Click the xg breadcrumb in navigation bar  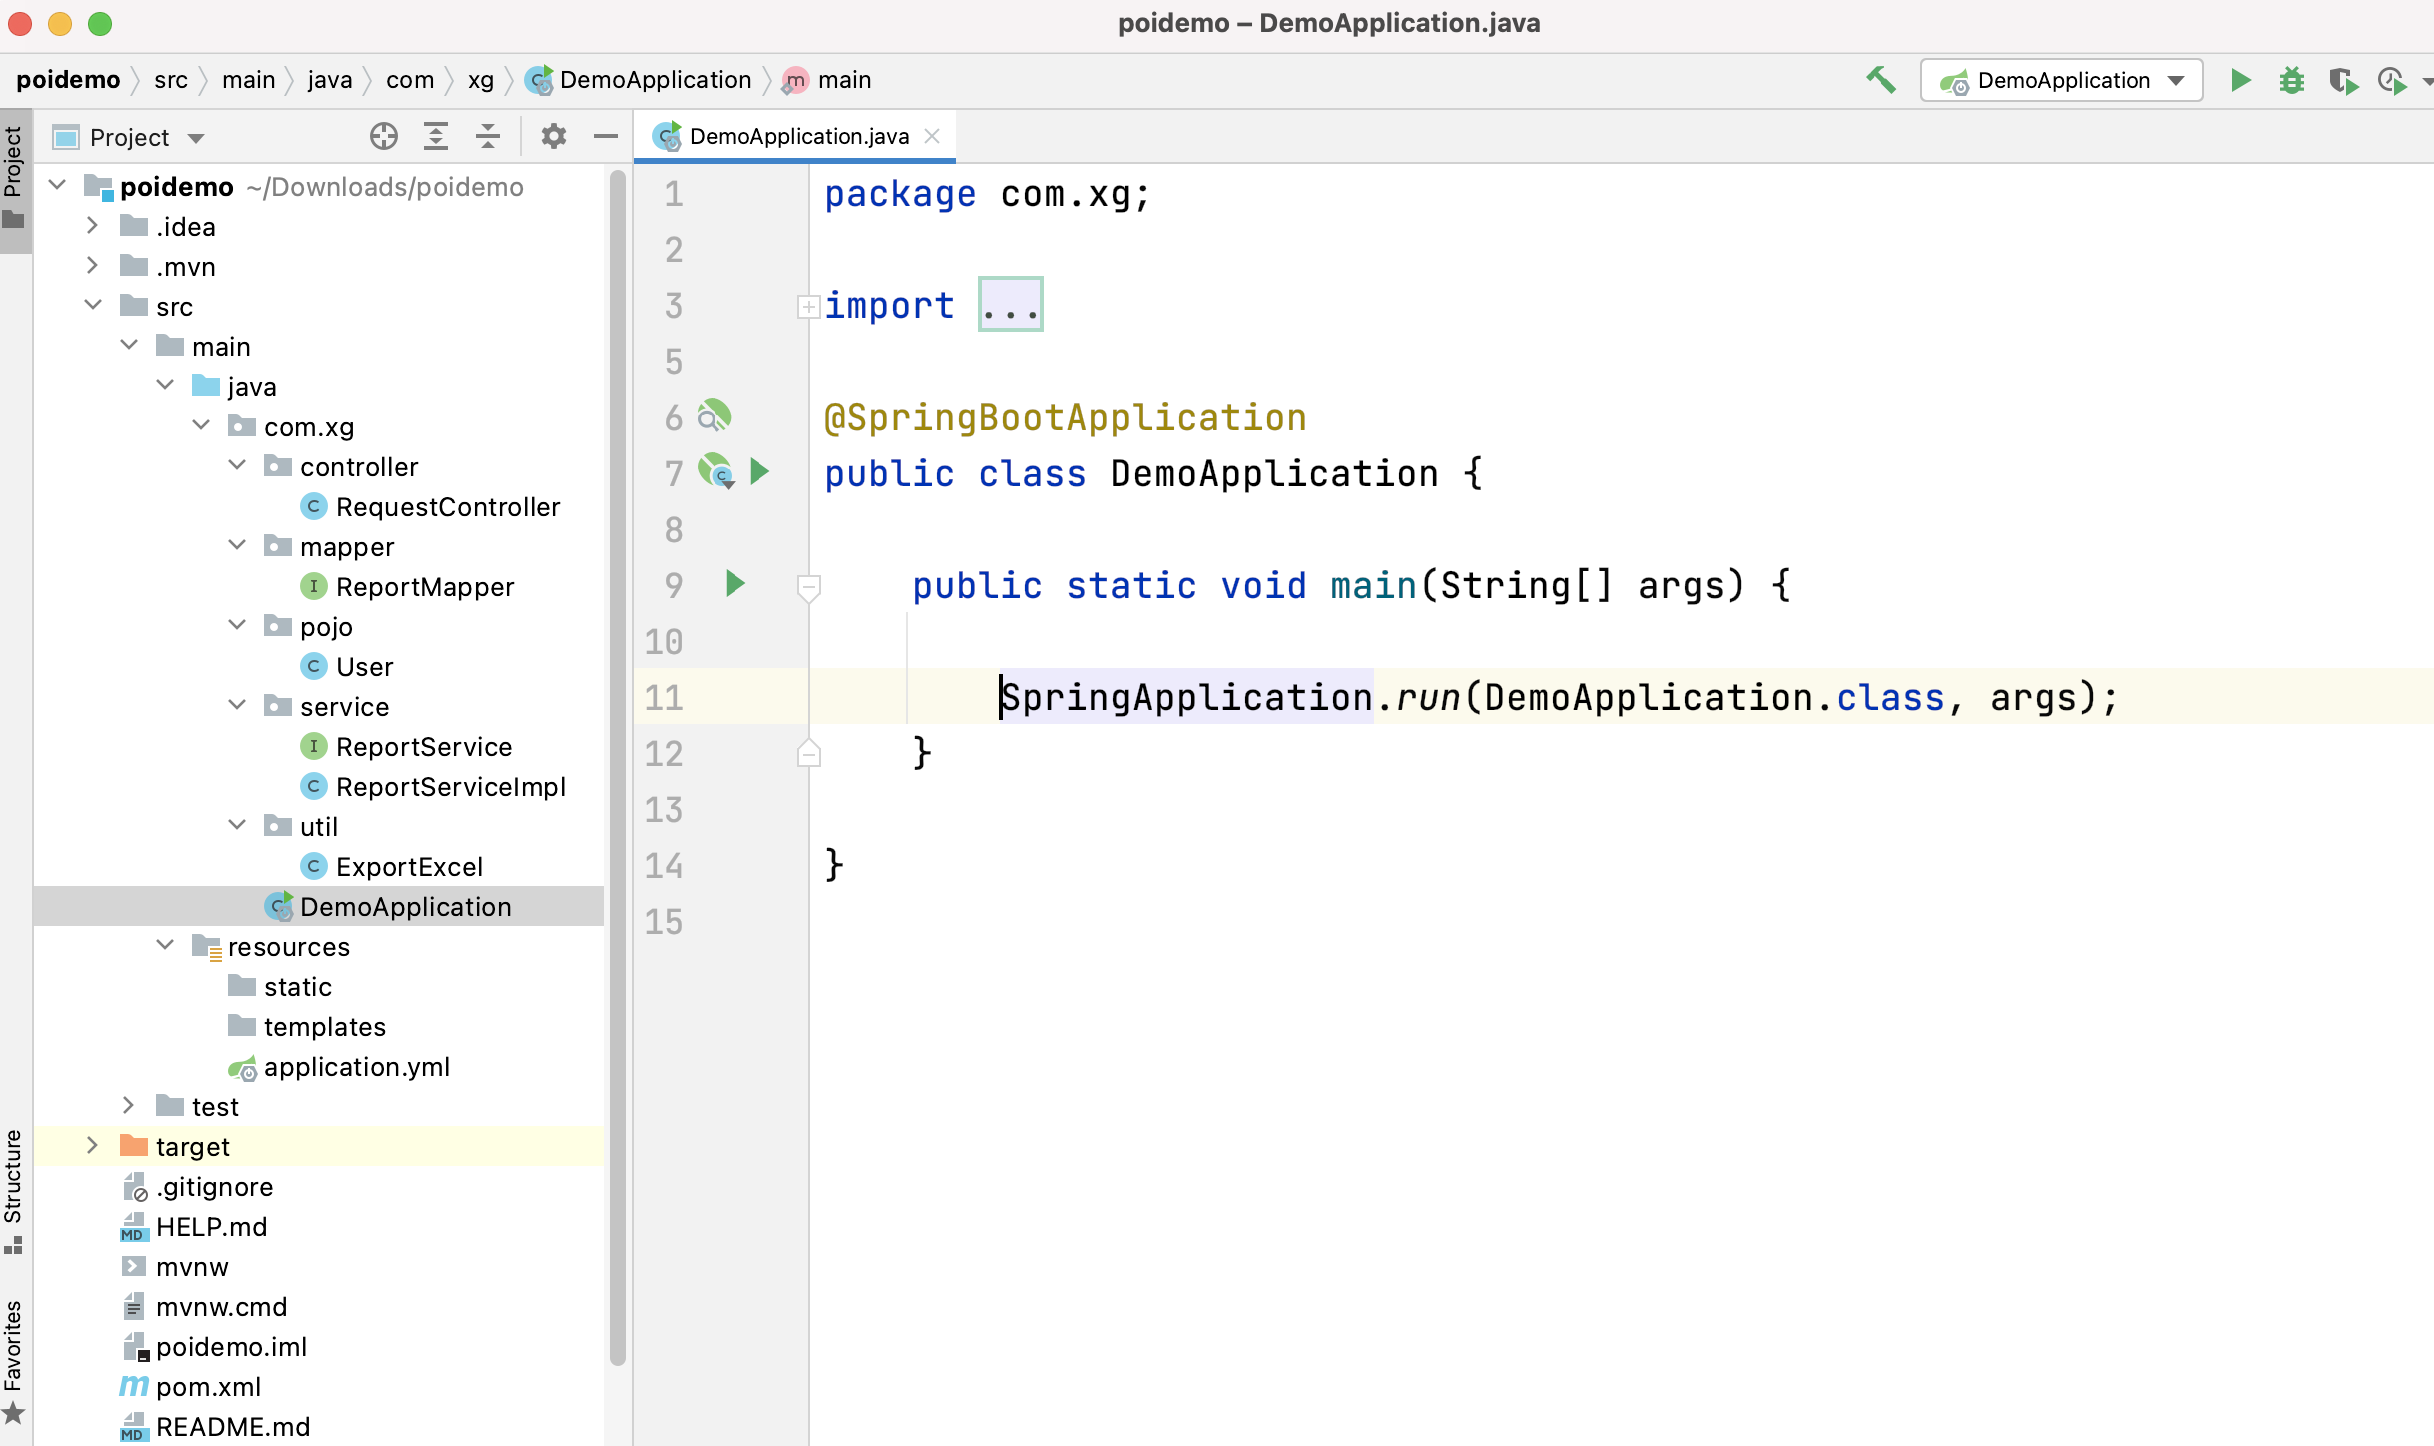481,80
